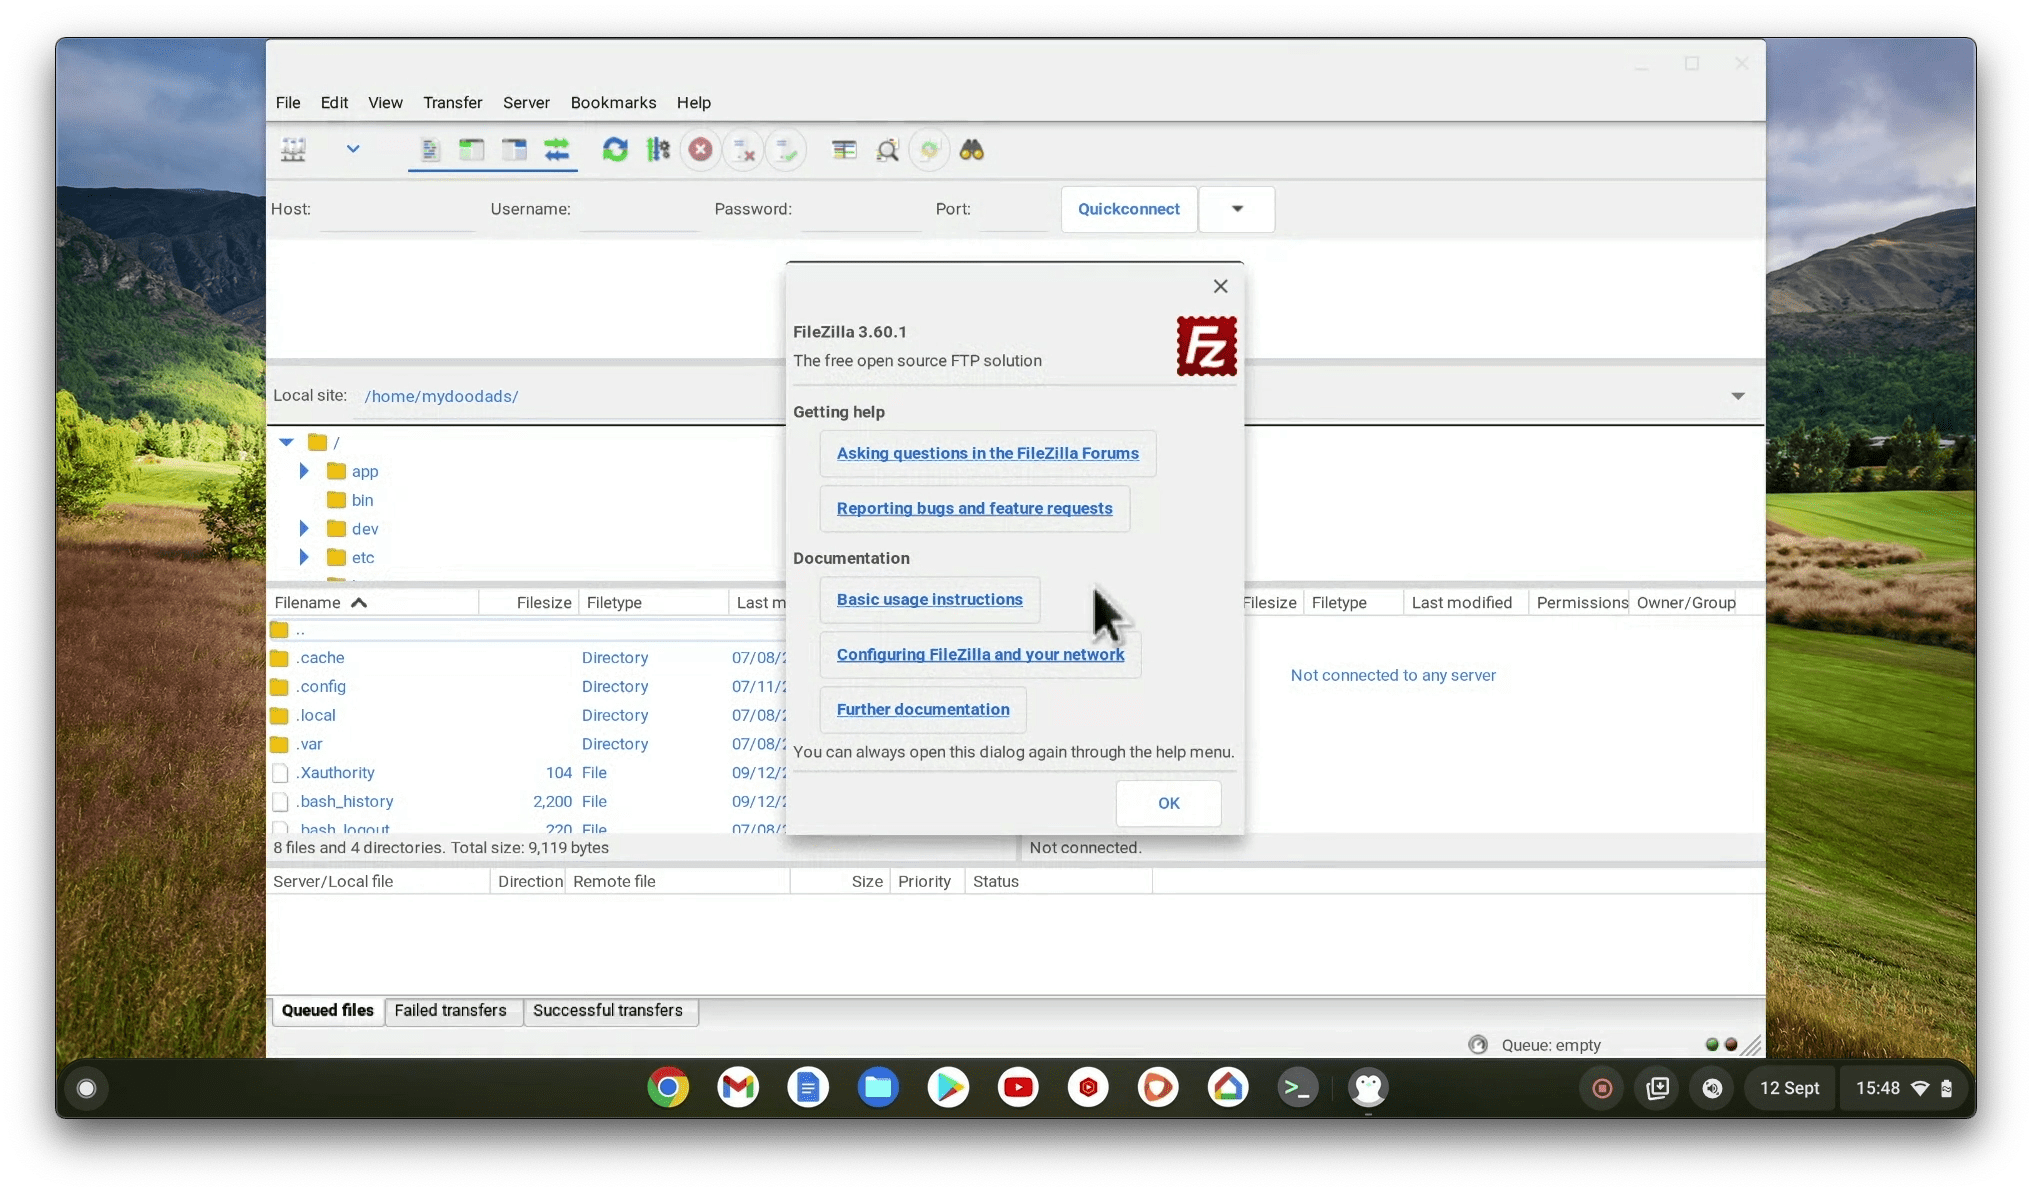Open Further documentation link
The image size is (2032, 1192).
(922, 709)
